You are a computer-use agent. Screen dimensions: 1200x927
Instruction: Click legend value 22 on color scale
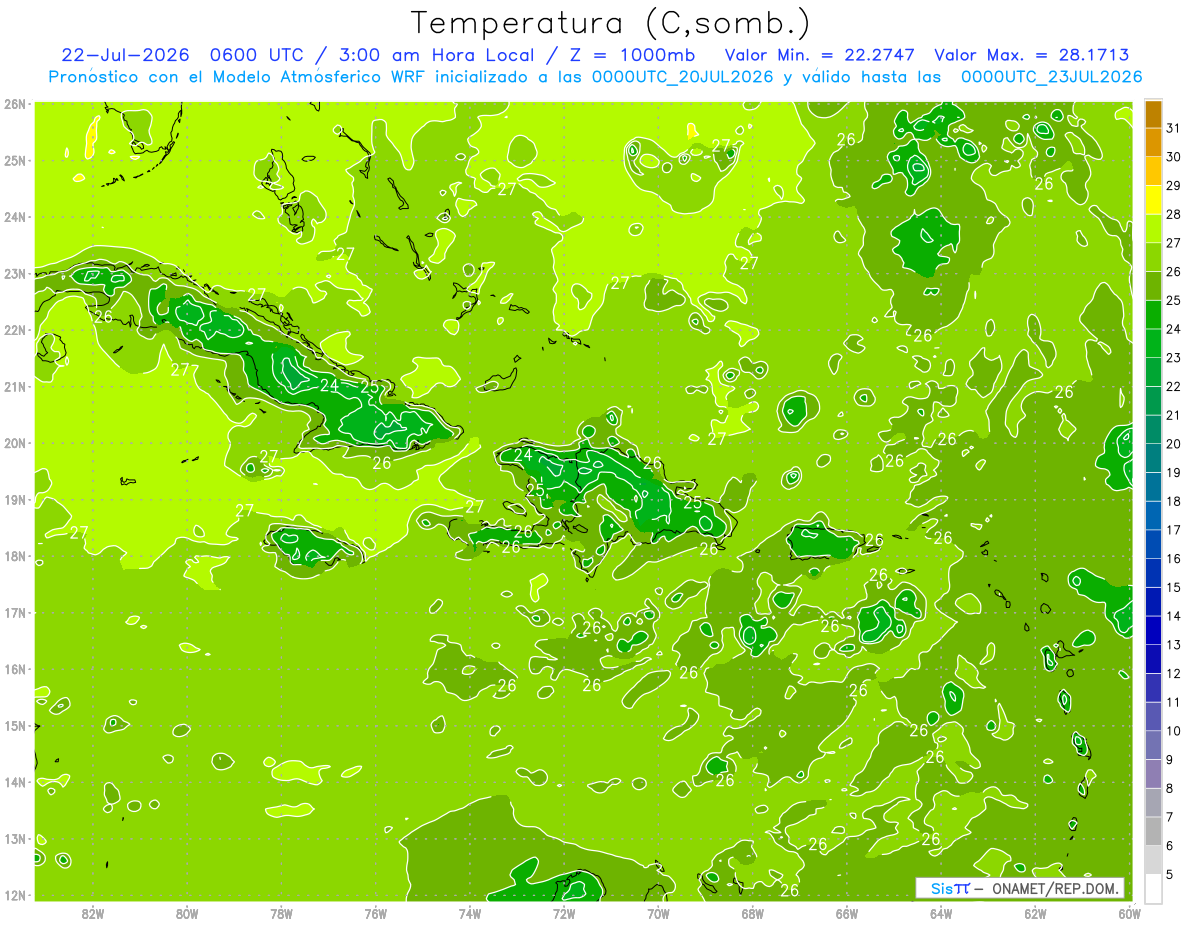[x=1173, y=387]
